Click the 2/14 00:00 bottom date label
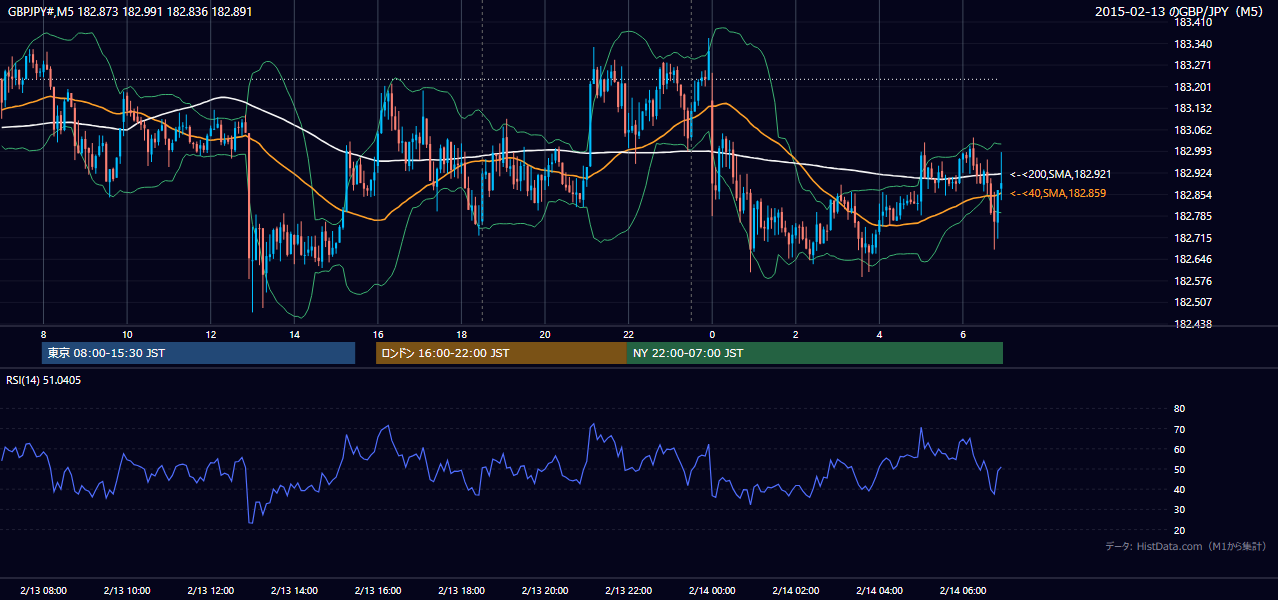Viewport: 1278px width, 600px height. pyautogui.click(x=712, y=590)
